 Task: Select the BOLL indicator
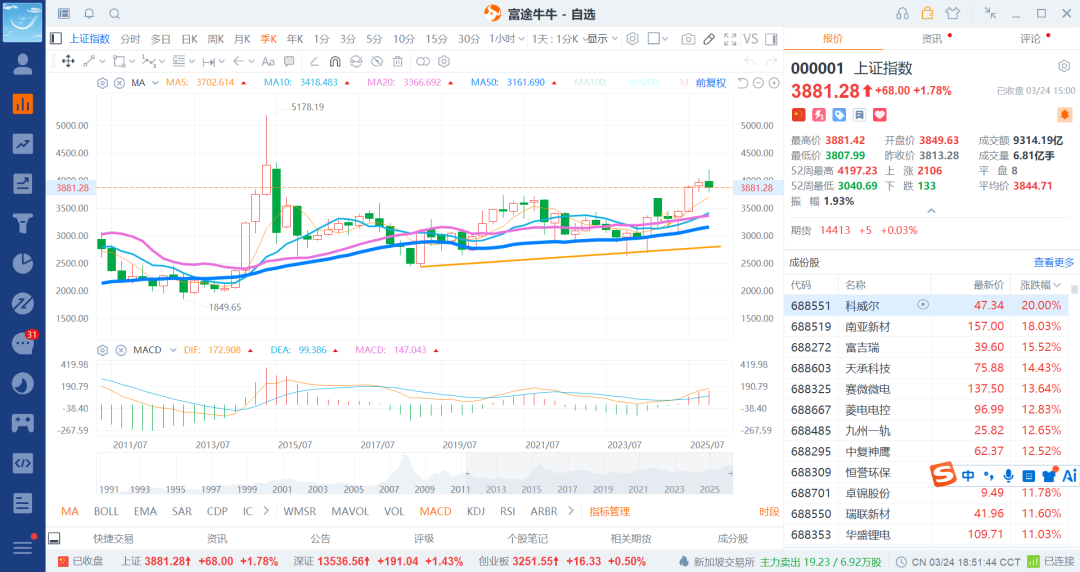[x=106, y=511]
